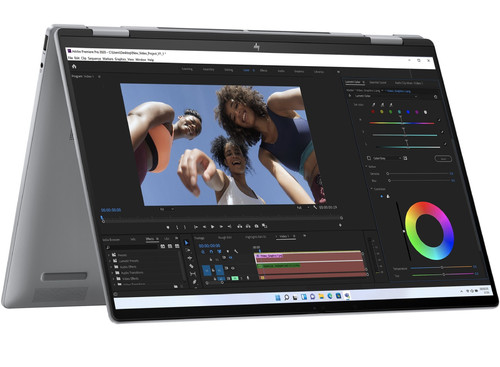Filter the Effects panel by Accelerated Effects
Image resolution: width=500 pixels, height=367 pixels.
(x=163, y=246)
